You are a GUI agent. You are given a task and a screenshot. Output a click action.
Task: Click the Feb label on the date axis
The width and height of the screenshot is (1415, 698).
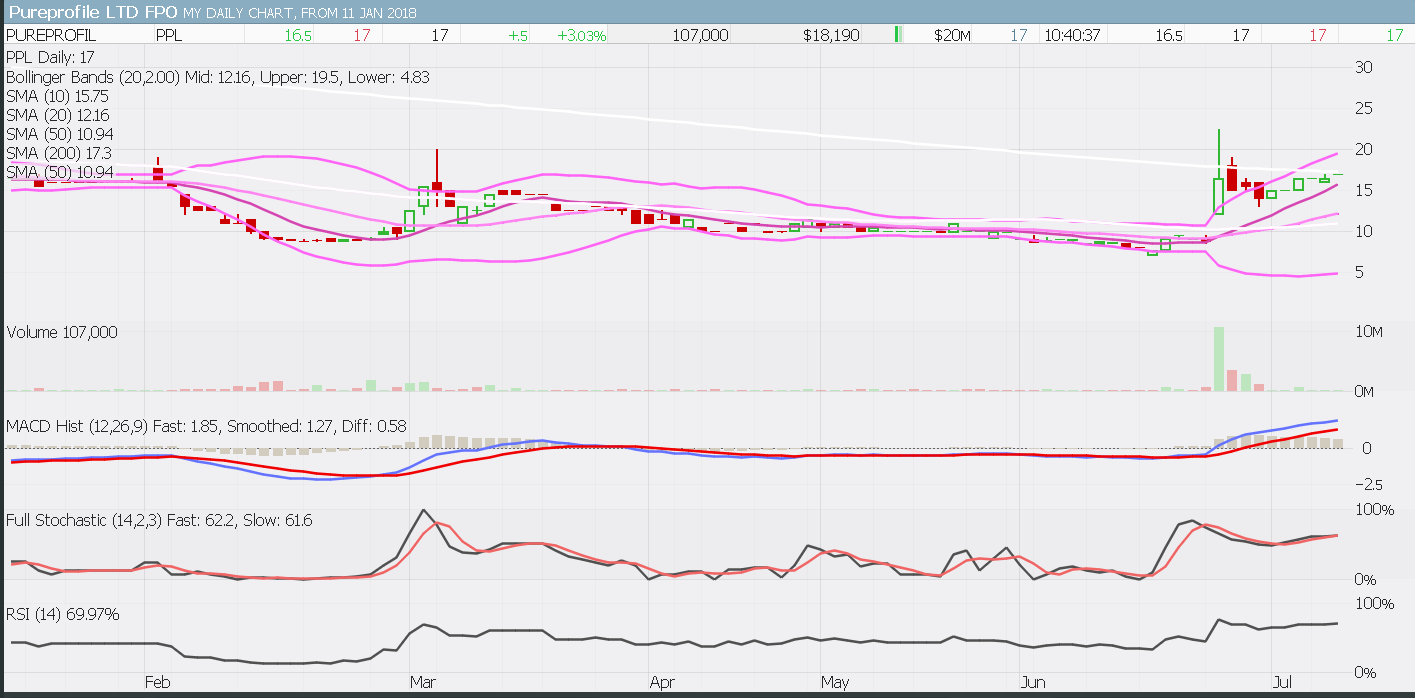(x=157, y=684)
